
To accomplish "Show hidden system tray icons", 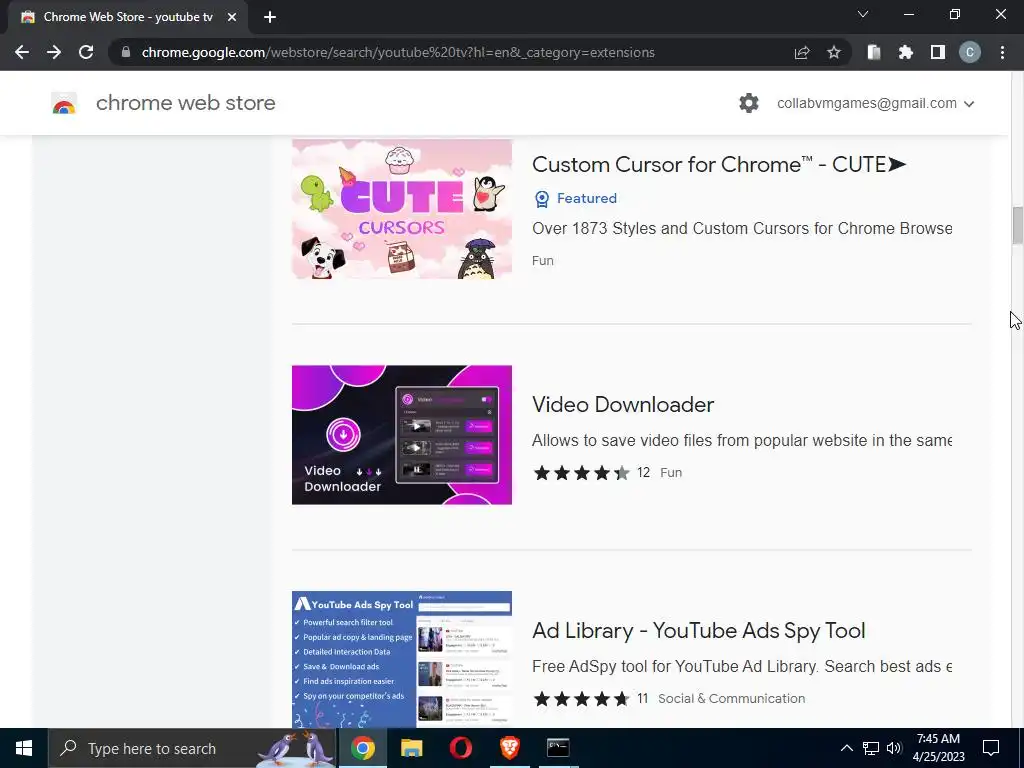I will click(846, 748).
